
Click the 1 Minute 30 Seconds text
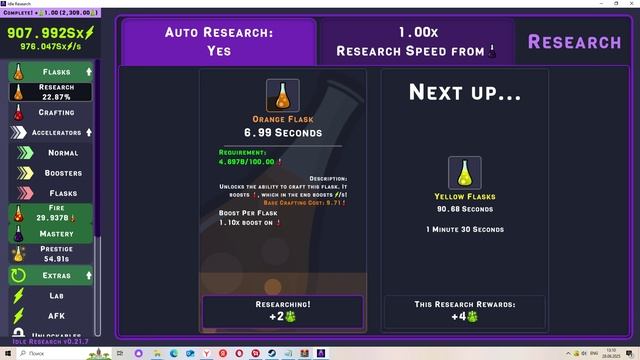(464, 229)
